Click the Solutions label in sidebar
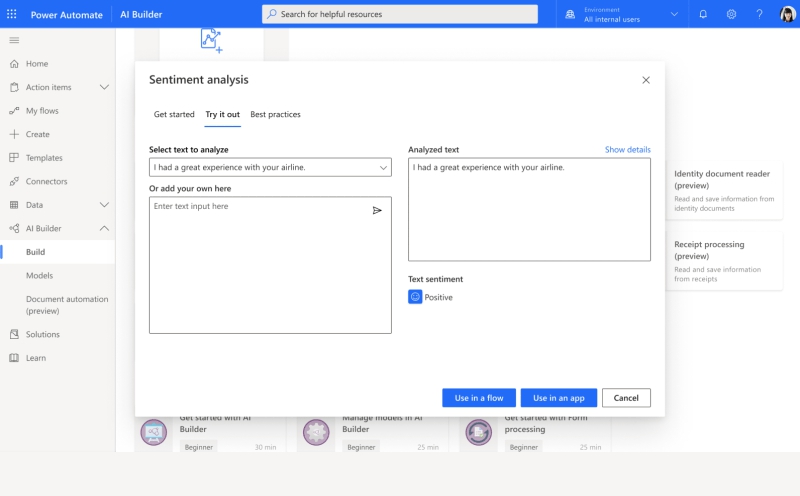The image size is (800, 496). point(43,334)
